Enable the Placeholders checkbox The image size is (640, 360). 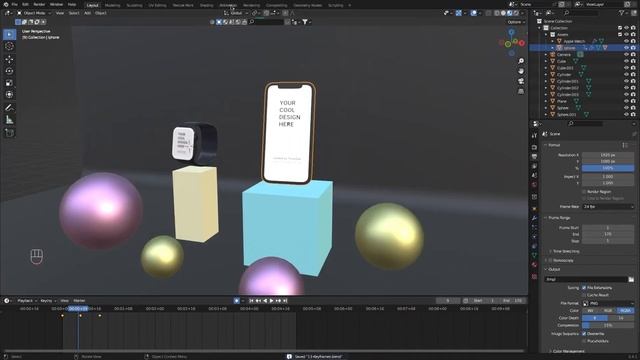[584, 341]
